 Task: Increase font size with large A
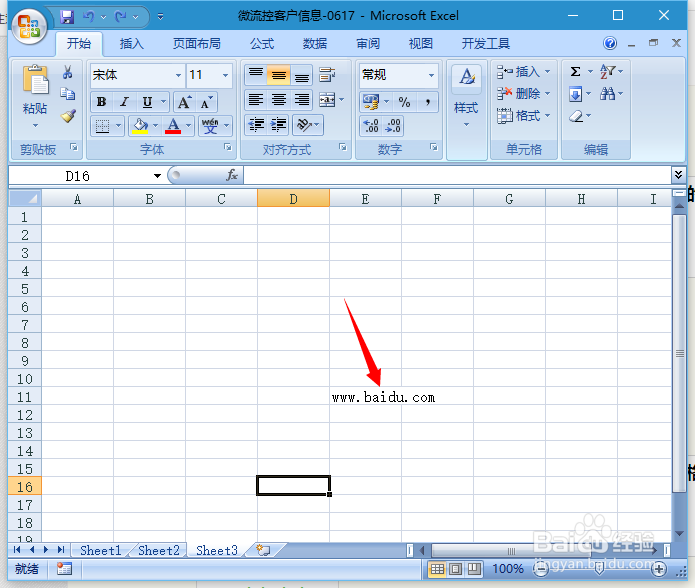pyautogui.click(x=184, y=102)
